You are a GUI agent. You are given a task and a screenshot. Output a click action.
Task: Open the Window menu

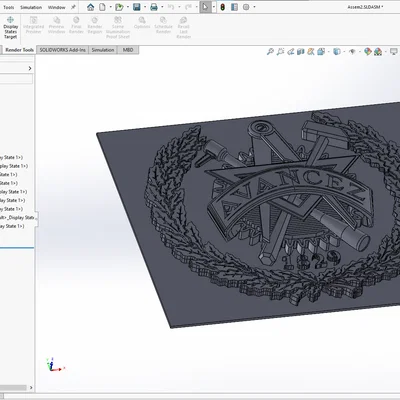pyautogui.click(x=57, y=7)
